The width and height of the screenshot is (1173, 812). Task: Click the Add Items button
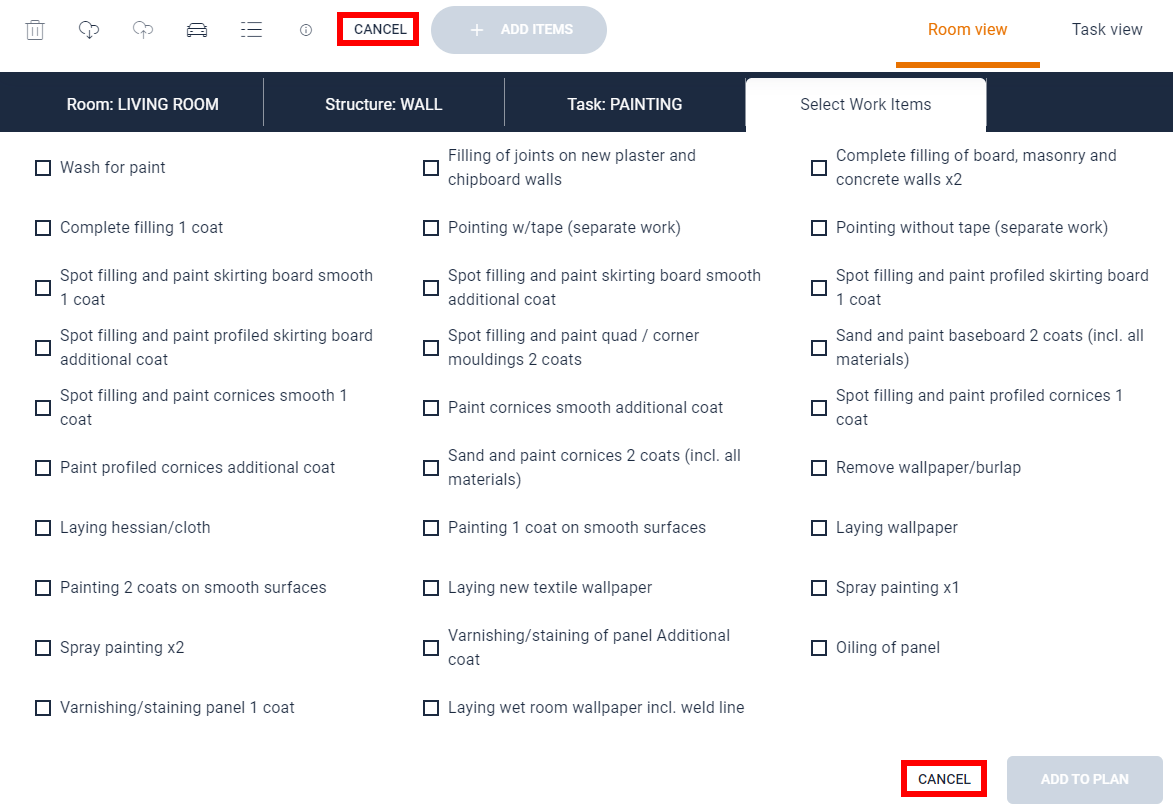[519, 30]
